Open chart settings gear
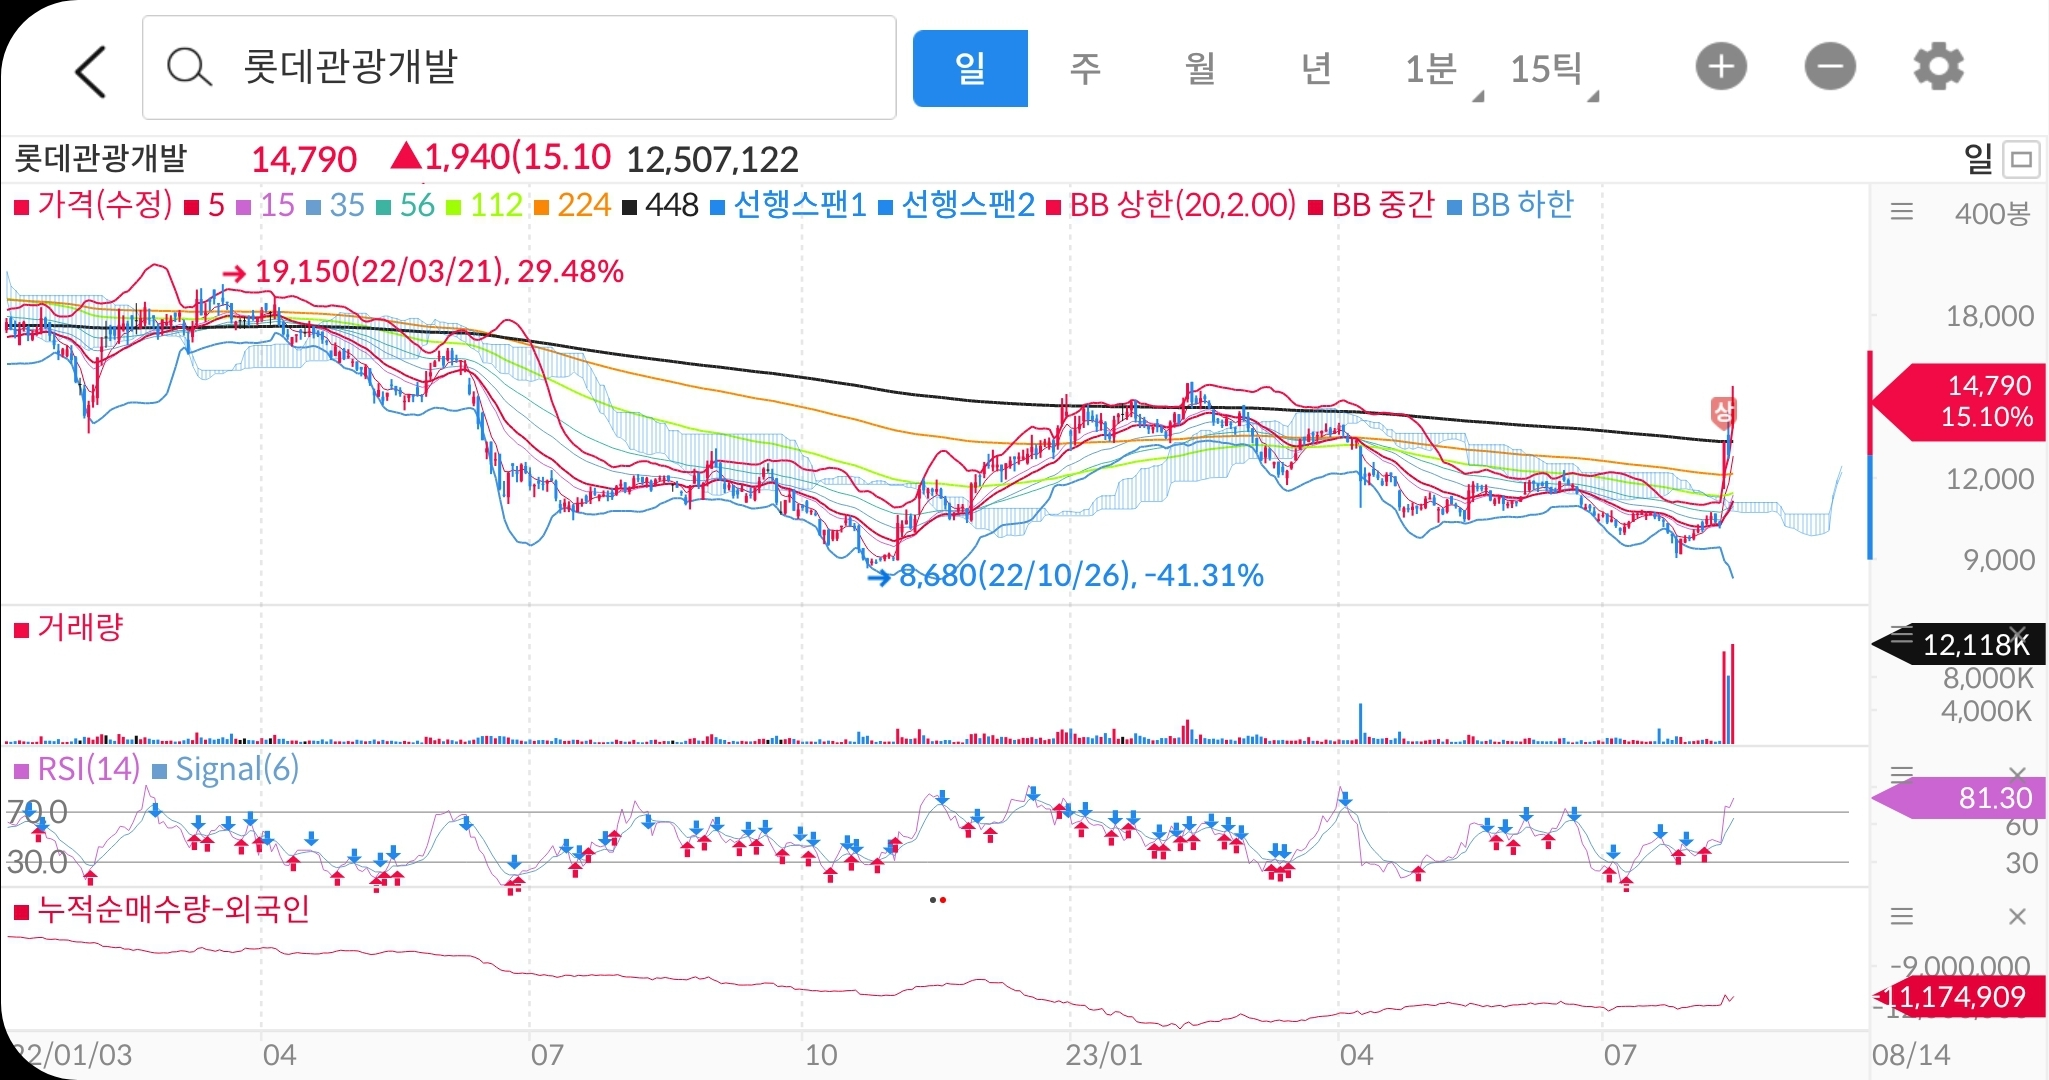This screenshot has height=1080, width=2049. pyautogui.click(x=1938, y=67)
